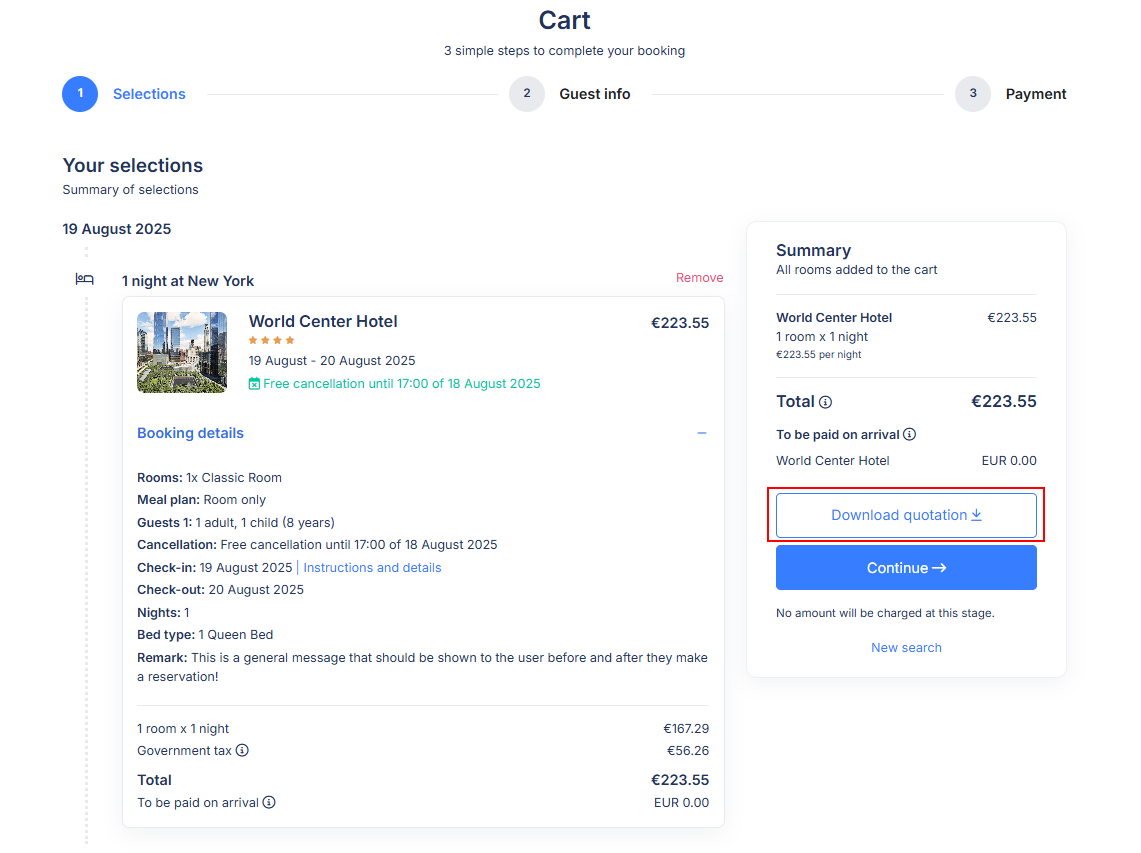Viewport: 1141px width, 853px height.
Task: Click the bed icon beside 1 night at New York
Action: [x=84, y=279]
